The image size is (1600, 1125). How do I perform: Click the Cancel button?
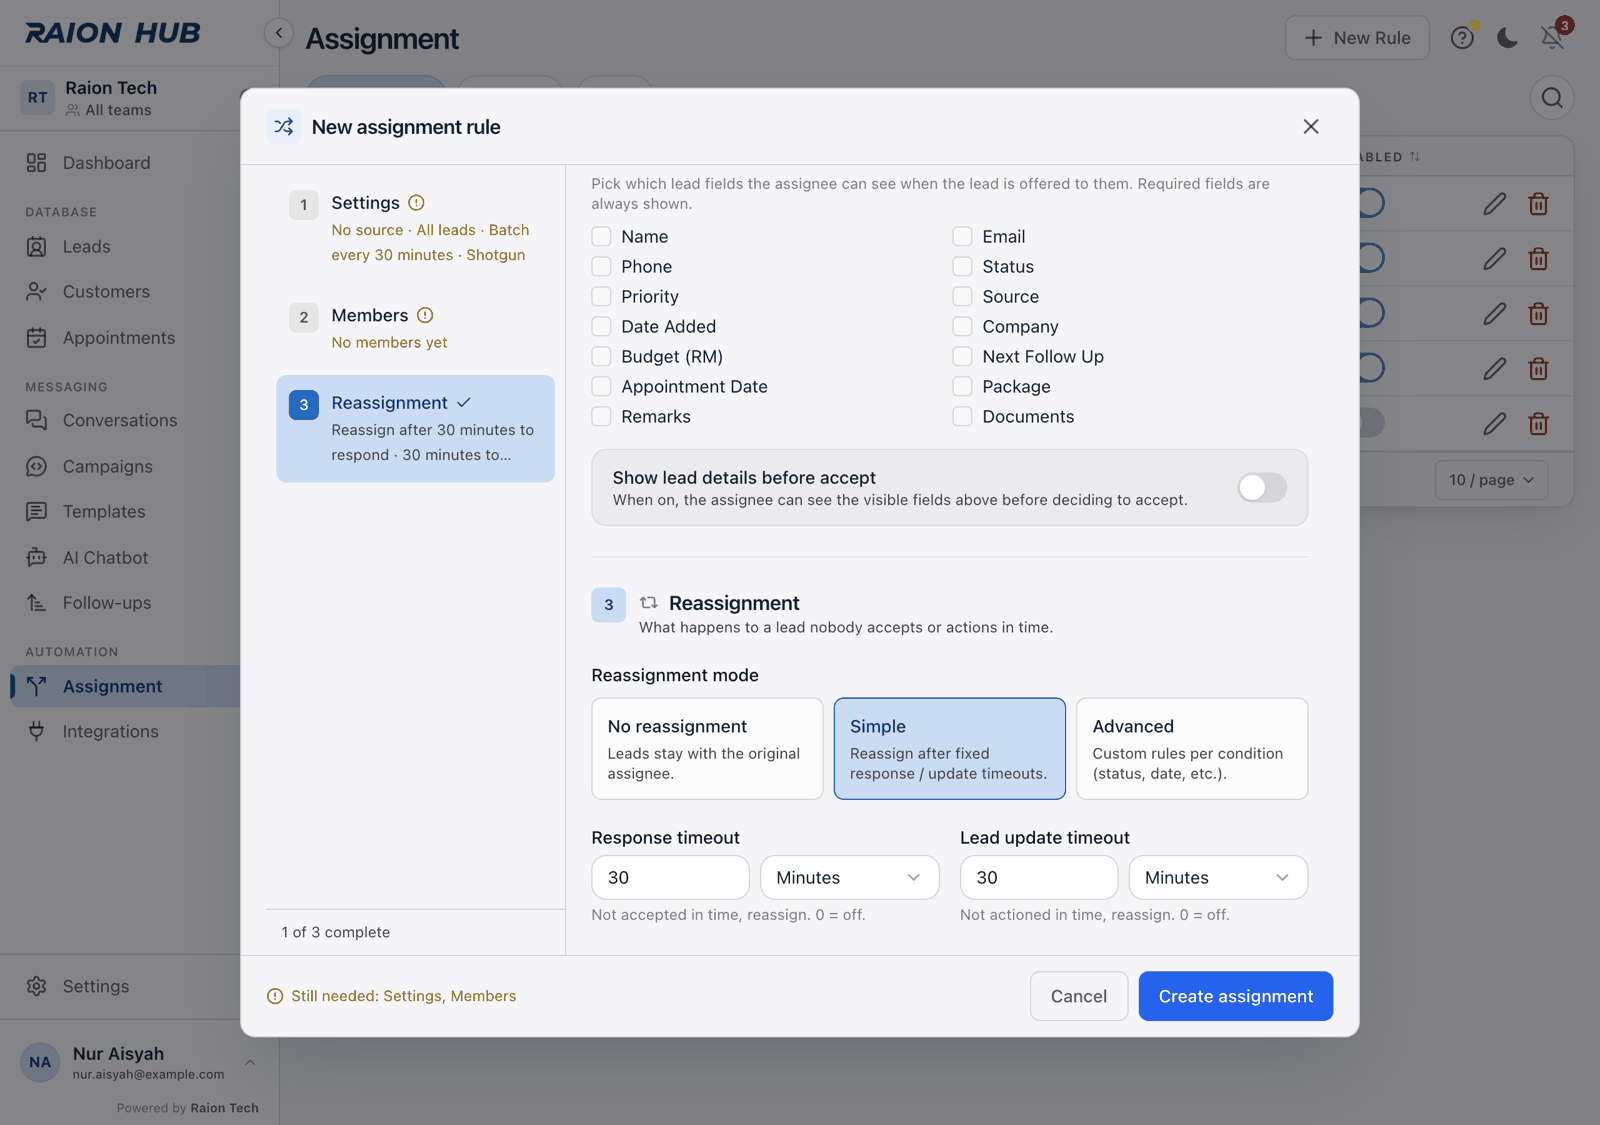coord(1079,996)
